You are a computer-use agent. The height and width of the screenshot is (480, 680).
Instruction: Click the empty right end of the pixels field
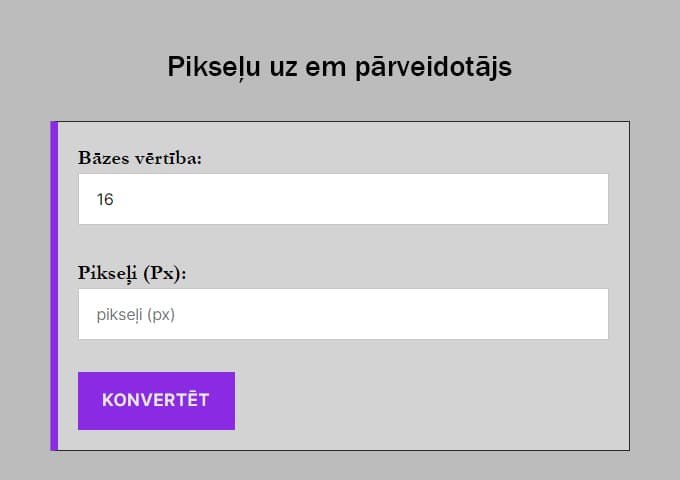click(570, 314)
